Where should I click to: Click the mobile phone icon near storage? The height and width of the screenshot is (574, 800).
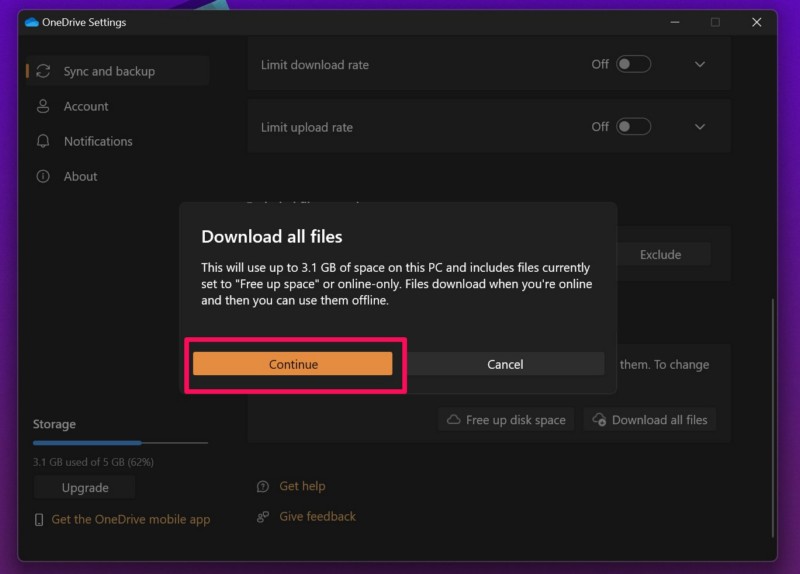point(39,519)
